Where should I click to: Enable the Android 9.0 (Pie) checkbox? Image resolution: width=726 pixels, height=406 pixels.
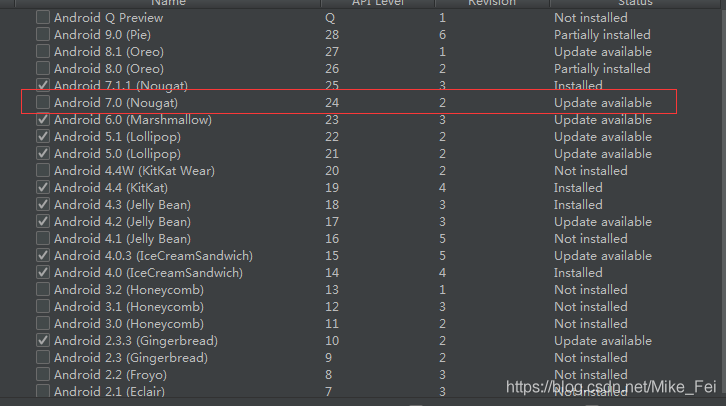(x=43, y=35)
